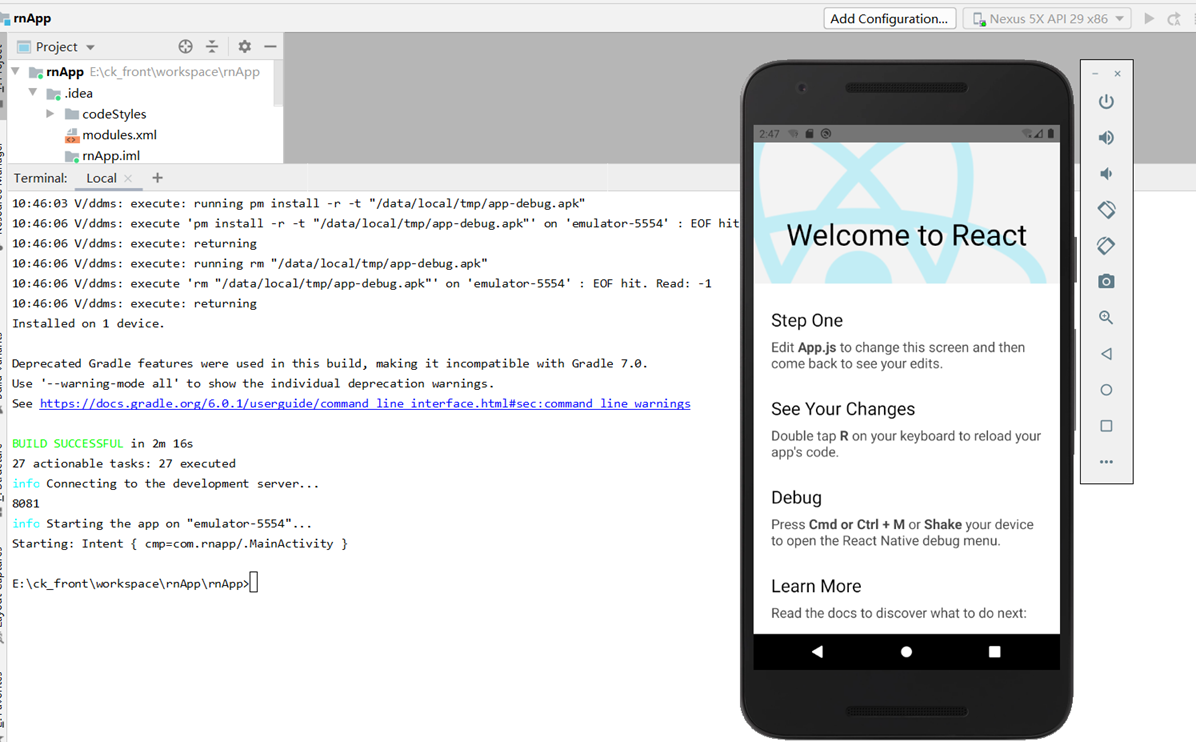Screen dimensions: 1196x742
Task: Raise volume with emulator volume up icon
Action: coord(1106,137)
